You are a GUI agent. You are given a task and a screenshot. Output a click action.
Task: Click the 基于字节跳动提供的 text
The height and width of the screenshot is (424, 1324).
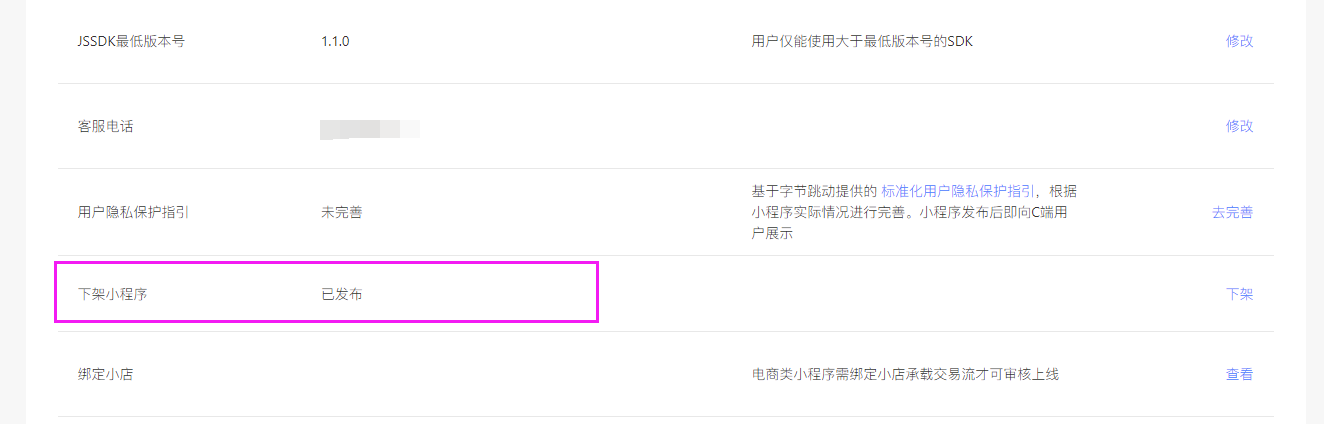click(814, 191)
